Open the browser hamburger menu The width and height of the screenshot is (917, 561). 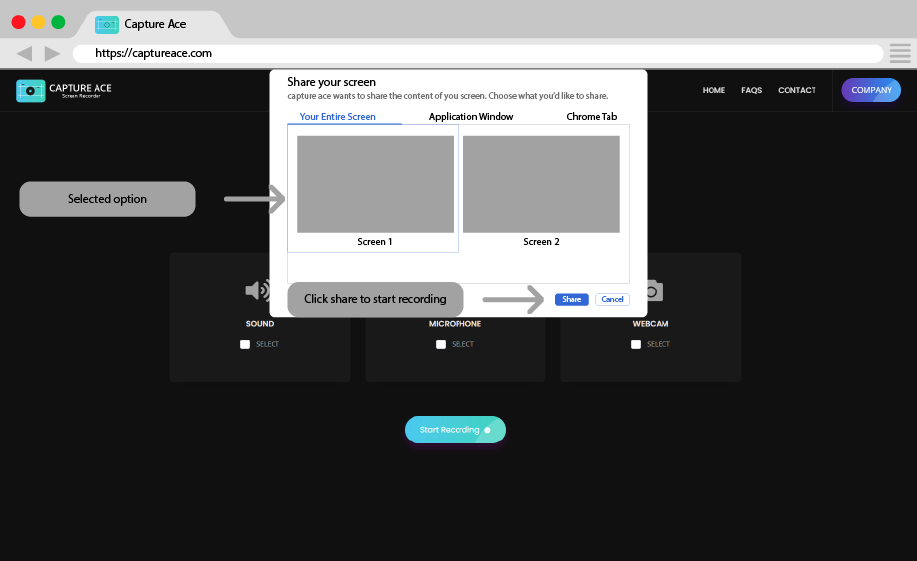point(900,53)
